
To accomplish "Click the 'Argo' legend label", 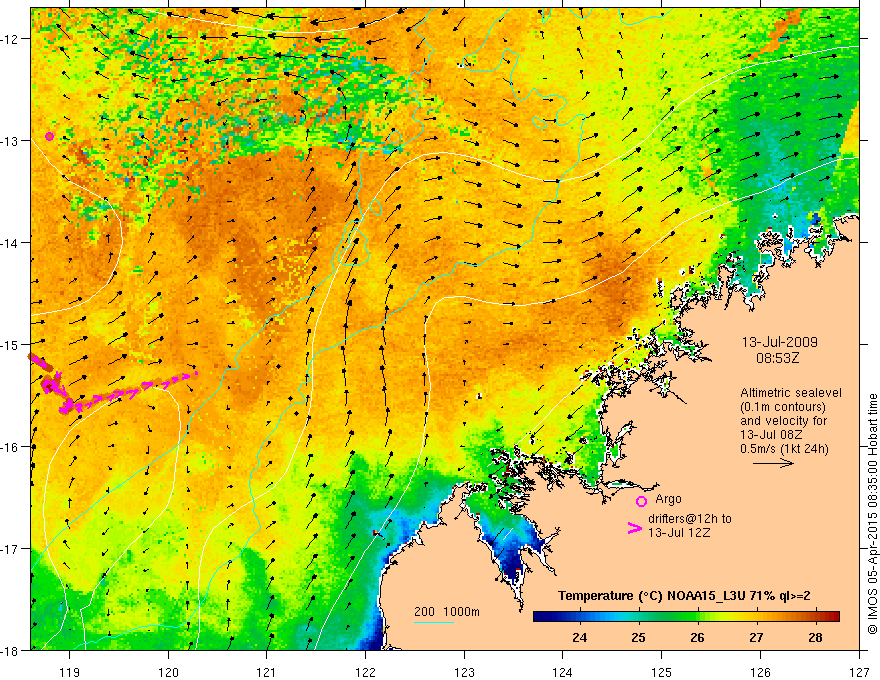I will pos(668,499).
